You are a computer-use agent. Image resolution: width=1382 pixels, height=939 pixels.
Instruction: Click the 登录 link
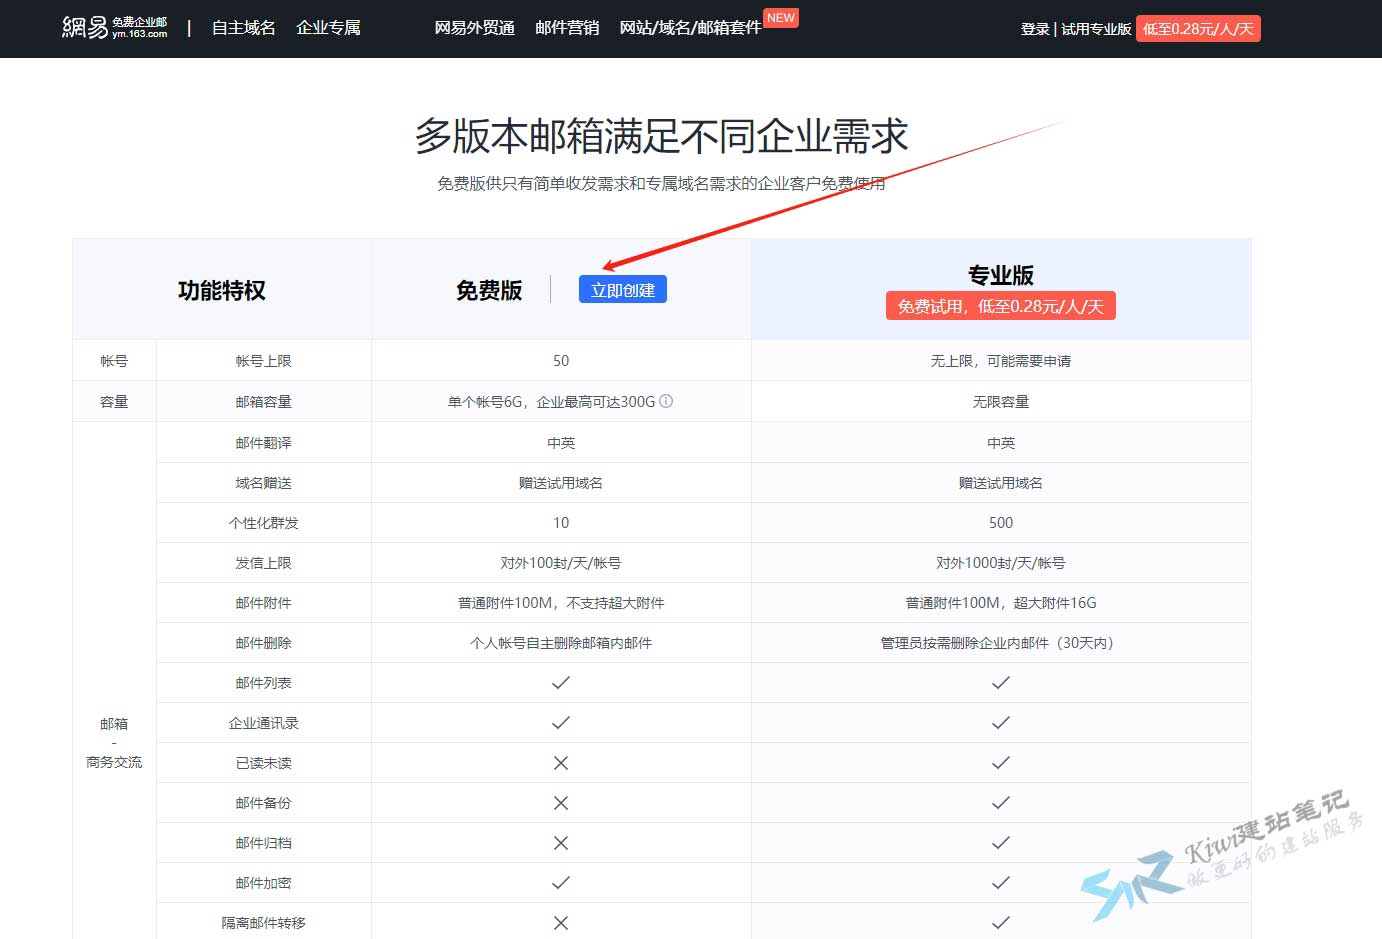pos(1035,29)
